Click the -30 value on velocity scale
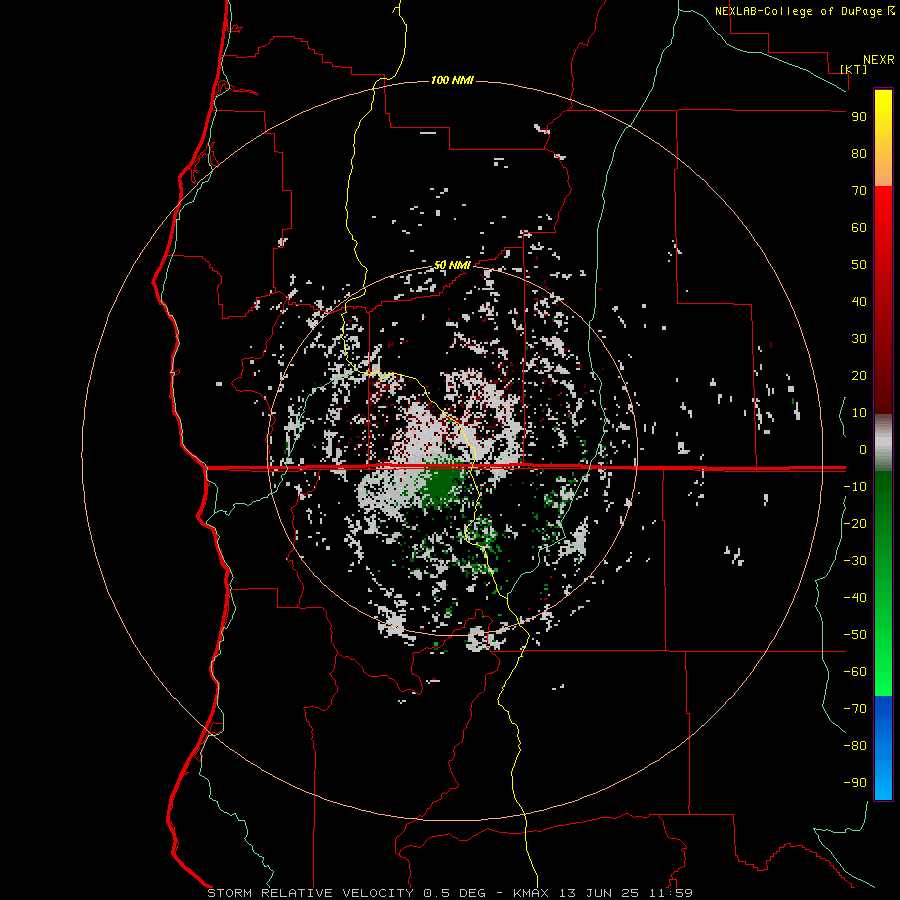 [855, 561]
